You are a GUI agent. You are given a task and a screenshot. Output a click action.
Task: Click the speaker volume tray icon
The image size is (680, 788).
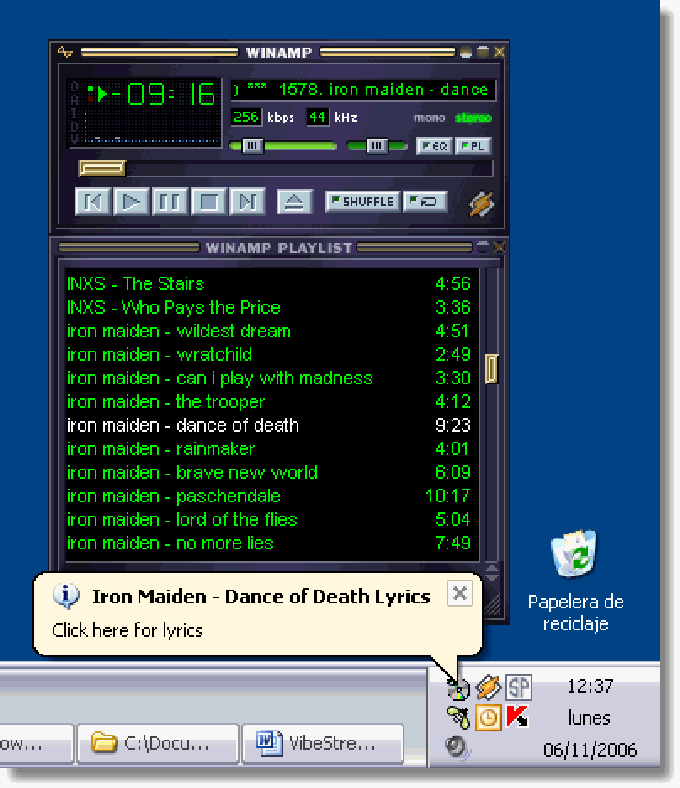click(457, 747)
